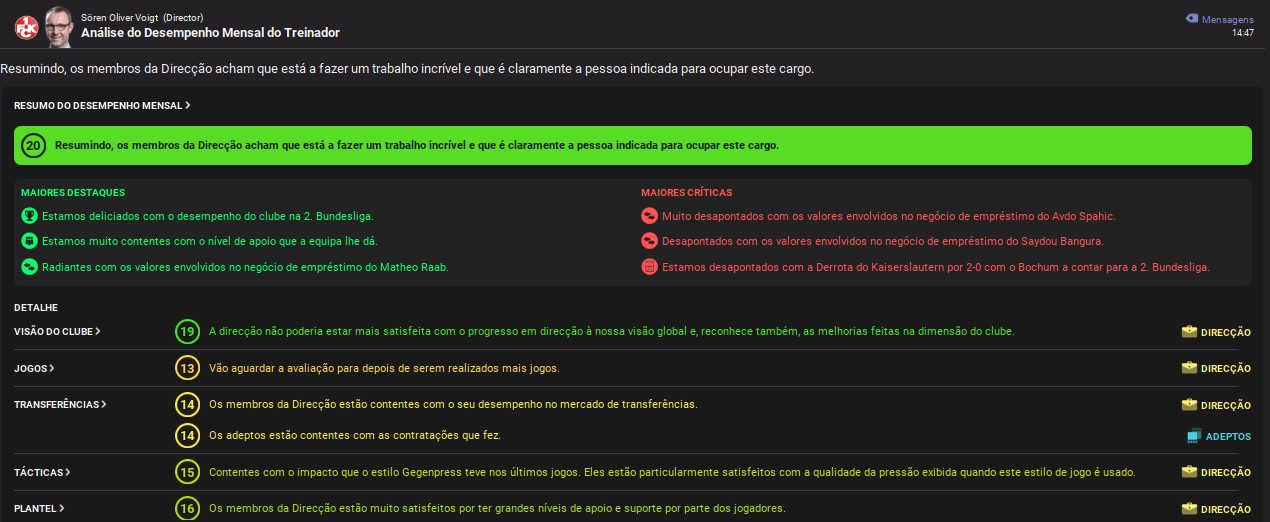Click the rating 16 circle for Plantel
The height and width of the screenshot is (522, 1270).
pos(187,509)
